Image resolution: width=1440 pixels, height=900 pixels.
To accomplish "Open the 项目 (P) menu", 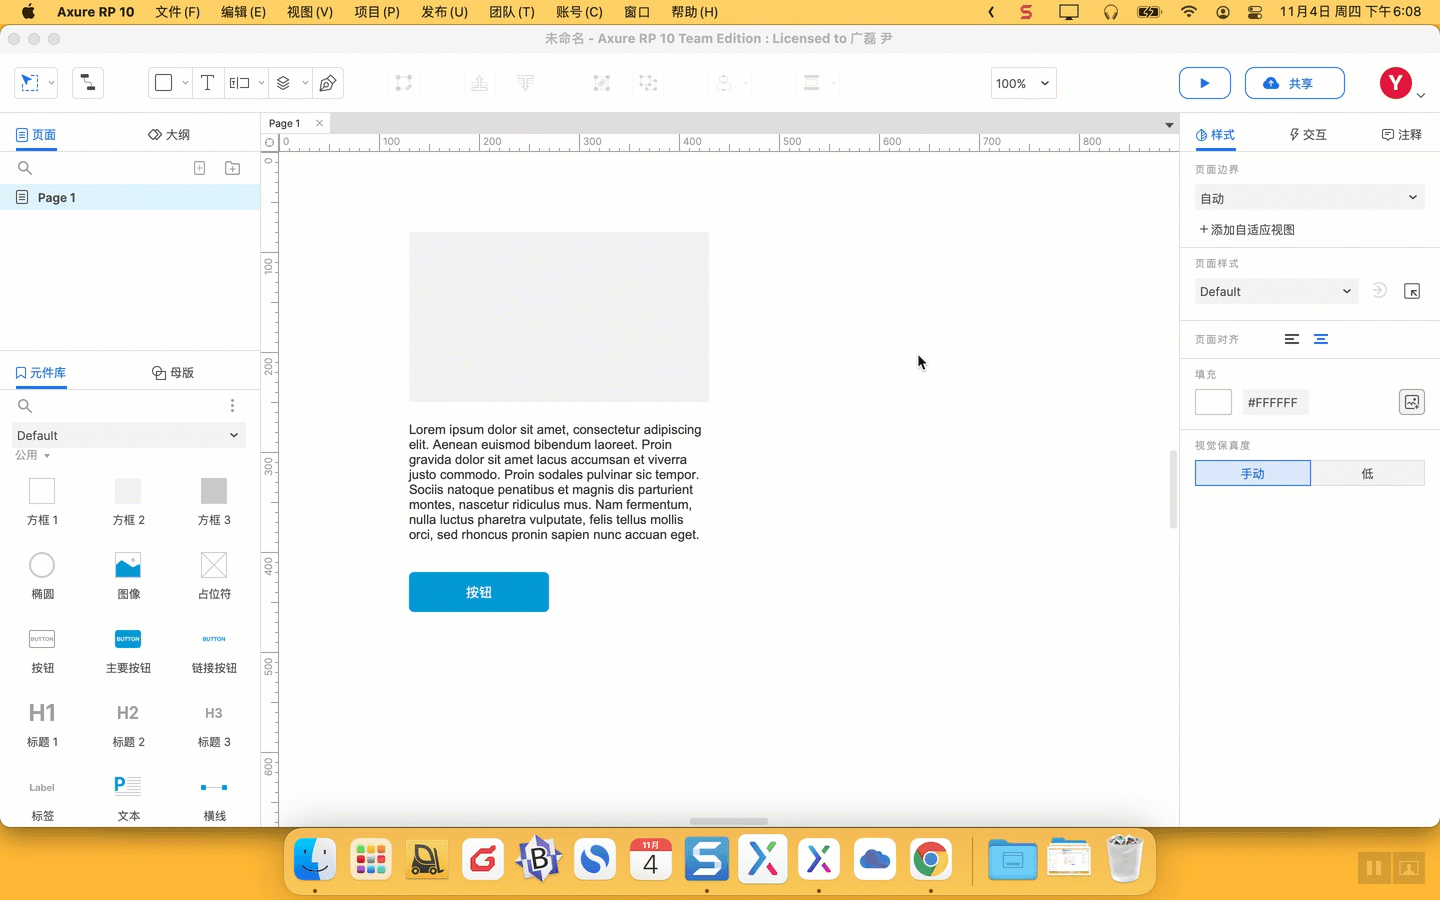I will tap(377, 12).
